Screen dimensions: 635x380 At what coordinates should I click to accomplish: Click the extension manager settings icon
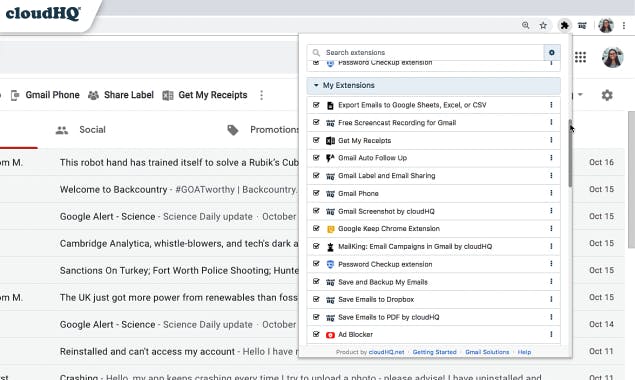click(552, 52)
